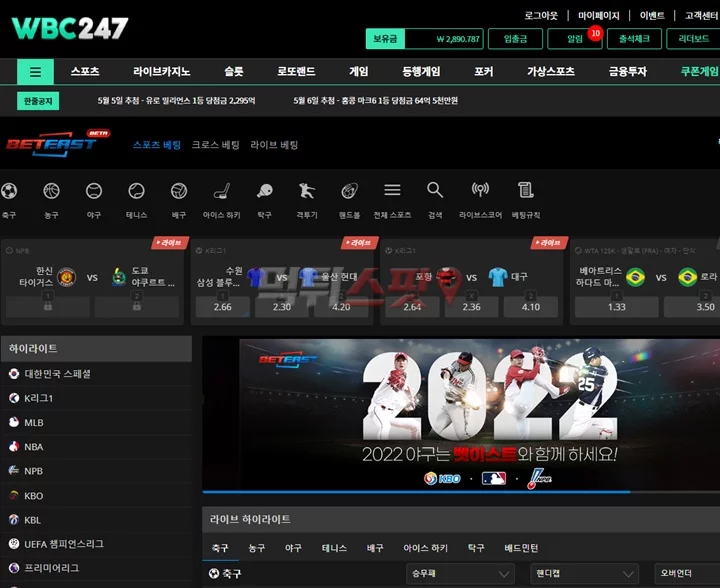Switch to 크로스 베팅 tab
Viewport: 720px width, 588px height.
click(215, 145)
